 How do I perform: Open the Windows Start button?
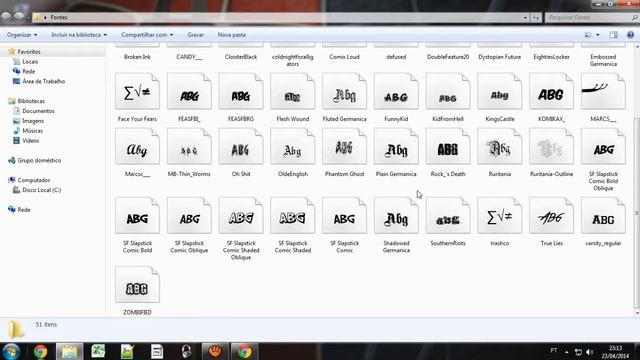(x=11, y=351)
